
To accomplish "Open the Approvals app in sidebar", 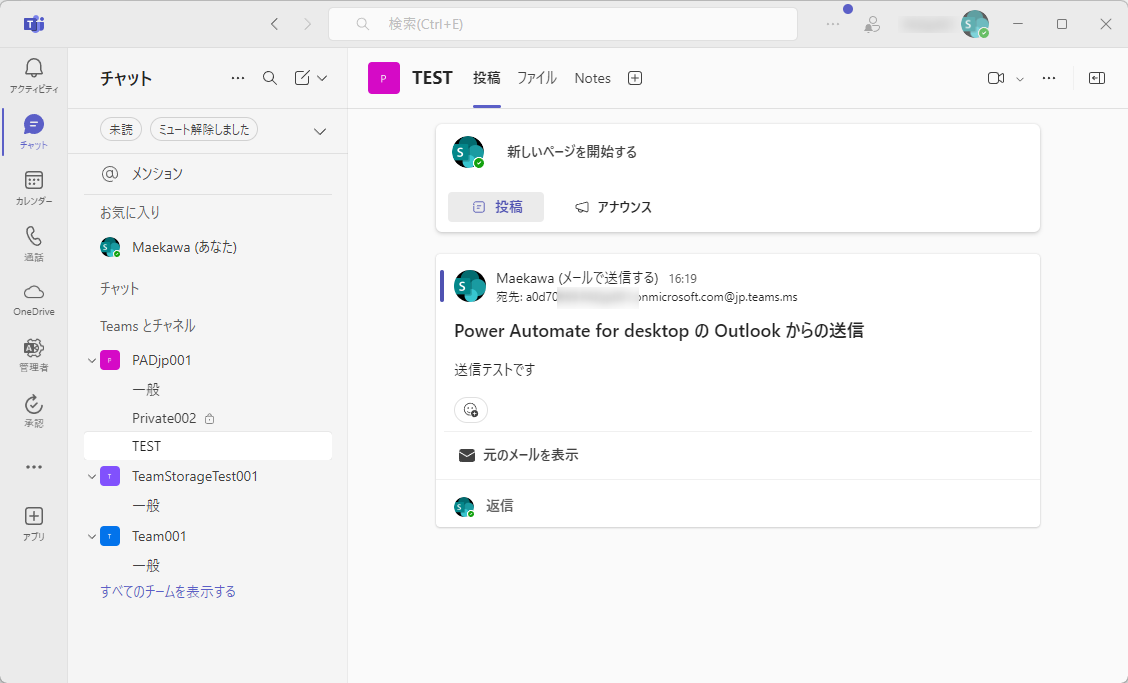I will coord(34,411).
